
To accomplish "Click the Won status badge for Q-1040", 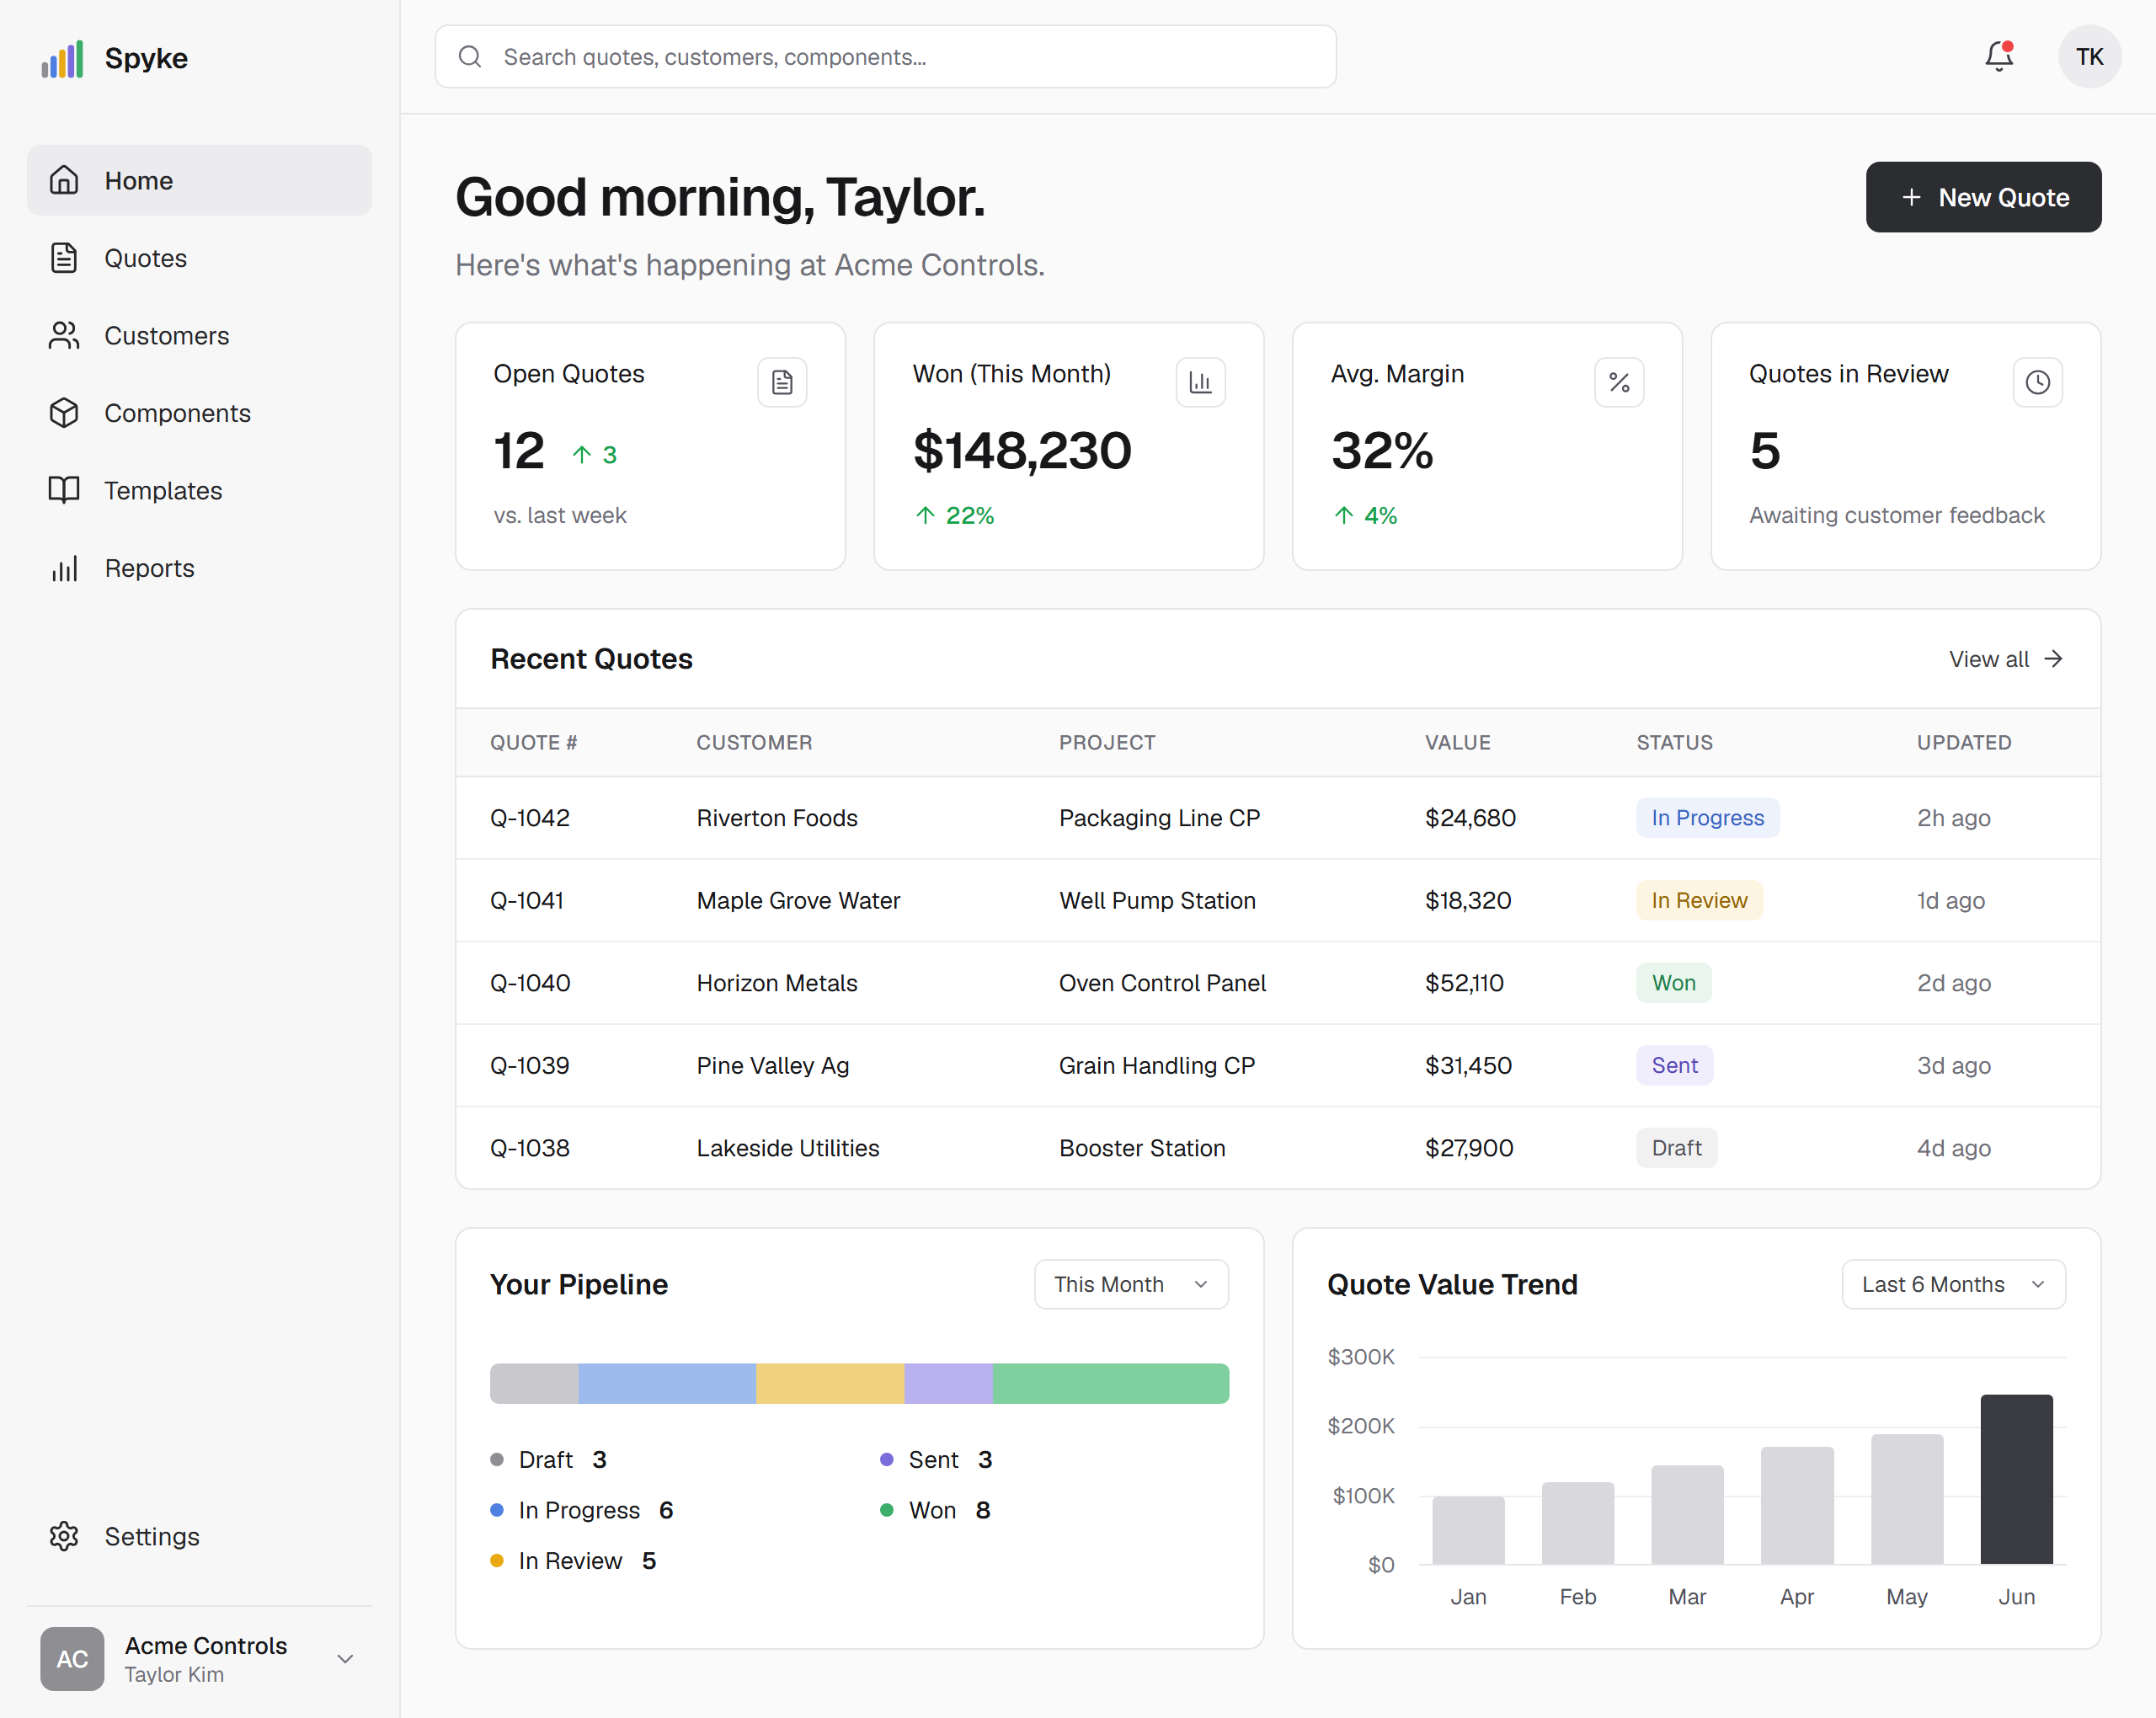I will point(1673,983).
